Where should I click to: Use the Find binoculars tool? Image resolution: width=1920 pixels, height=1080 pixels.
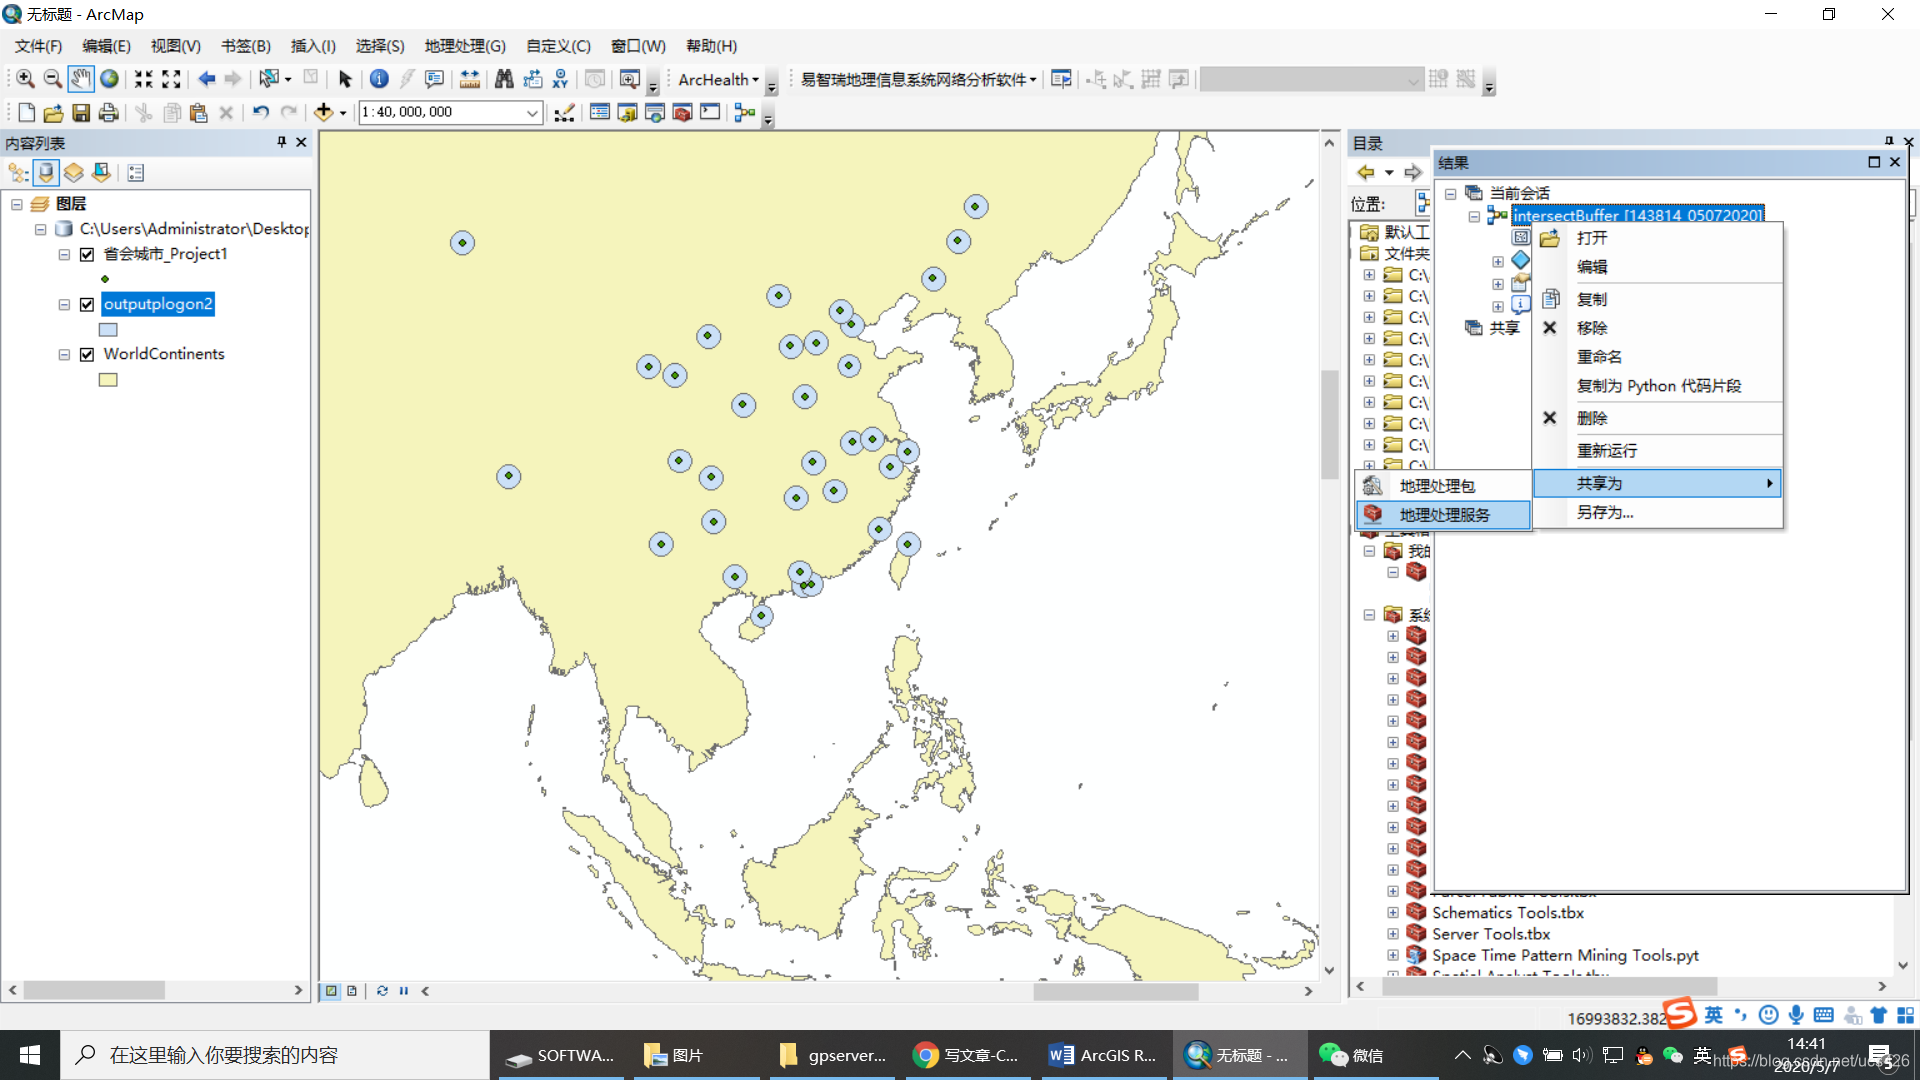coord(505,79)
